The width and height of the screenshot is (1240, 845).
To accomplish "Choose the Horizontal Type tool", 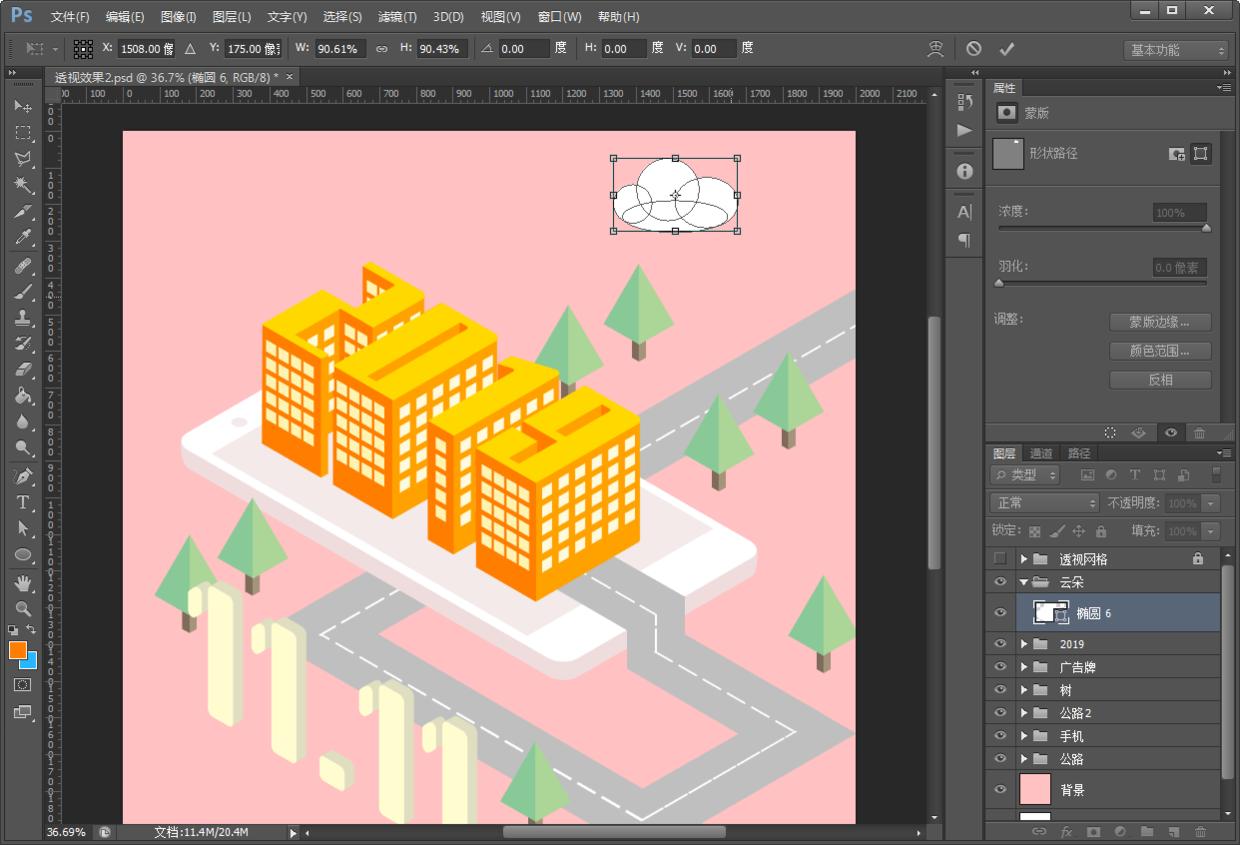I will click(22, 502).
